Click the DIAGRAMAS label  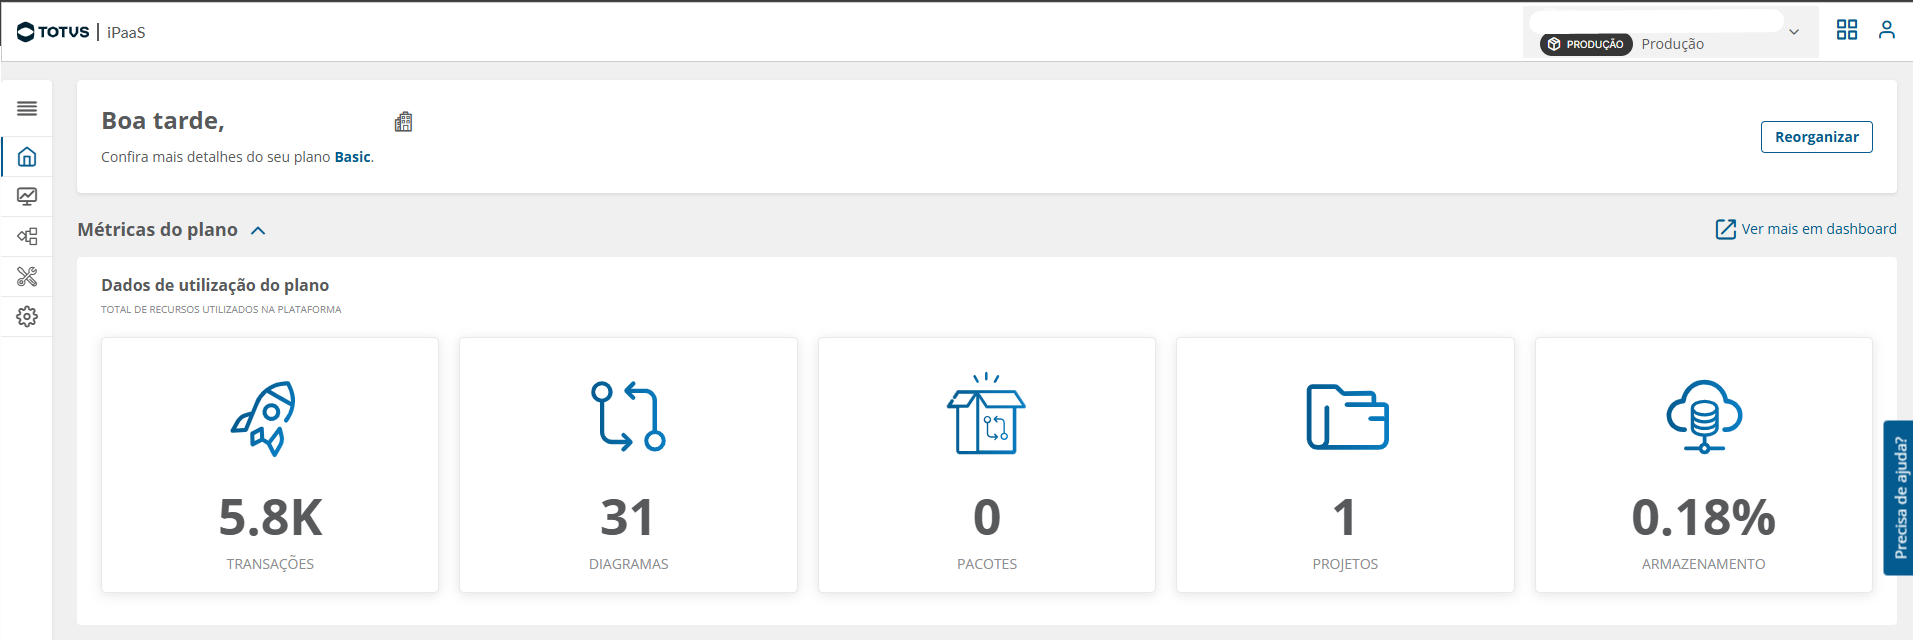pyautogui.click(x=628, y=564)
